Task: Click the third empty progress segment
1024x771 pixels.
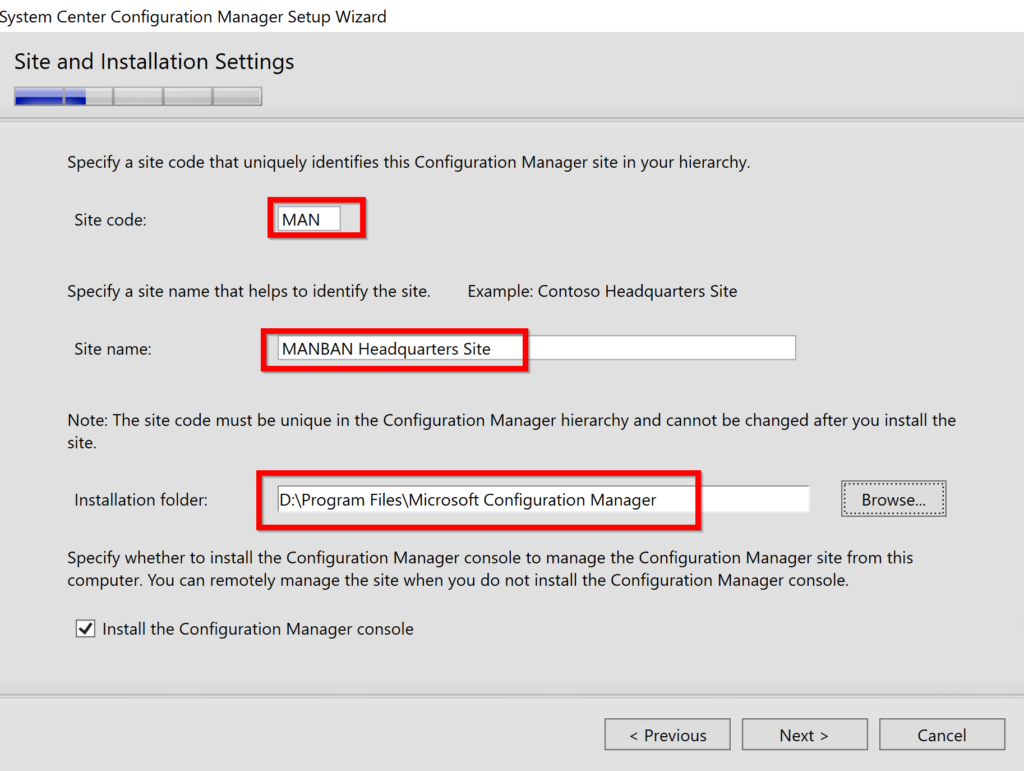Action: 138,96
